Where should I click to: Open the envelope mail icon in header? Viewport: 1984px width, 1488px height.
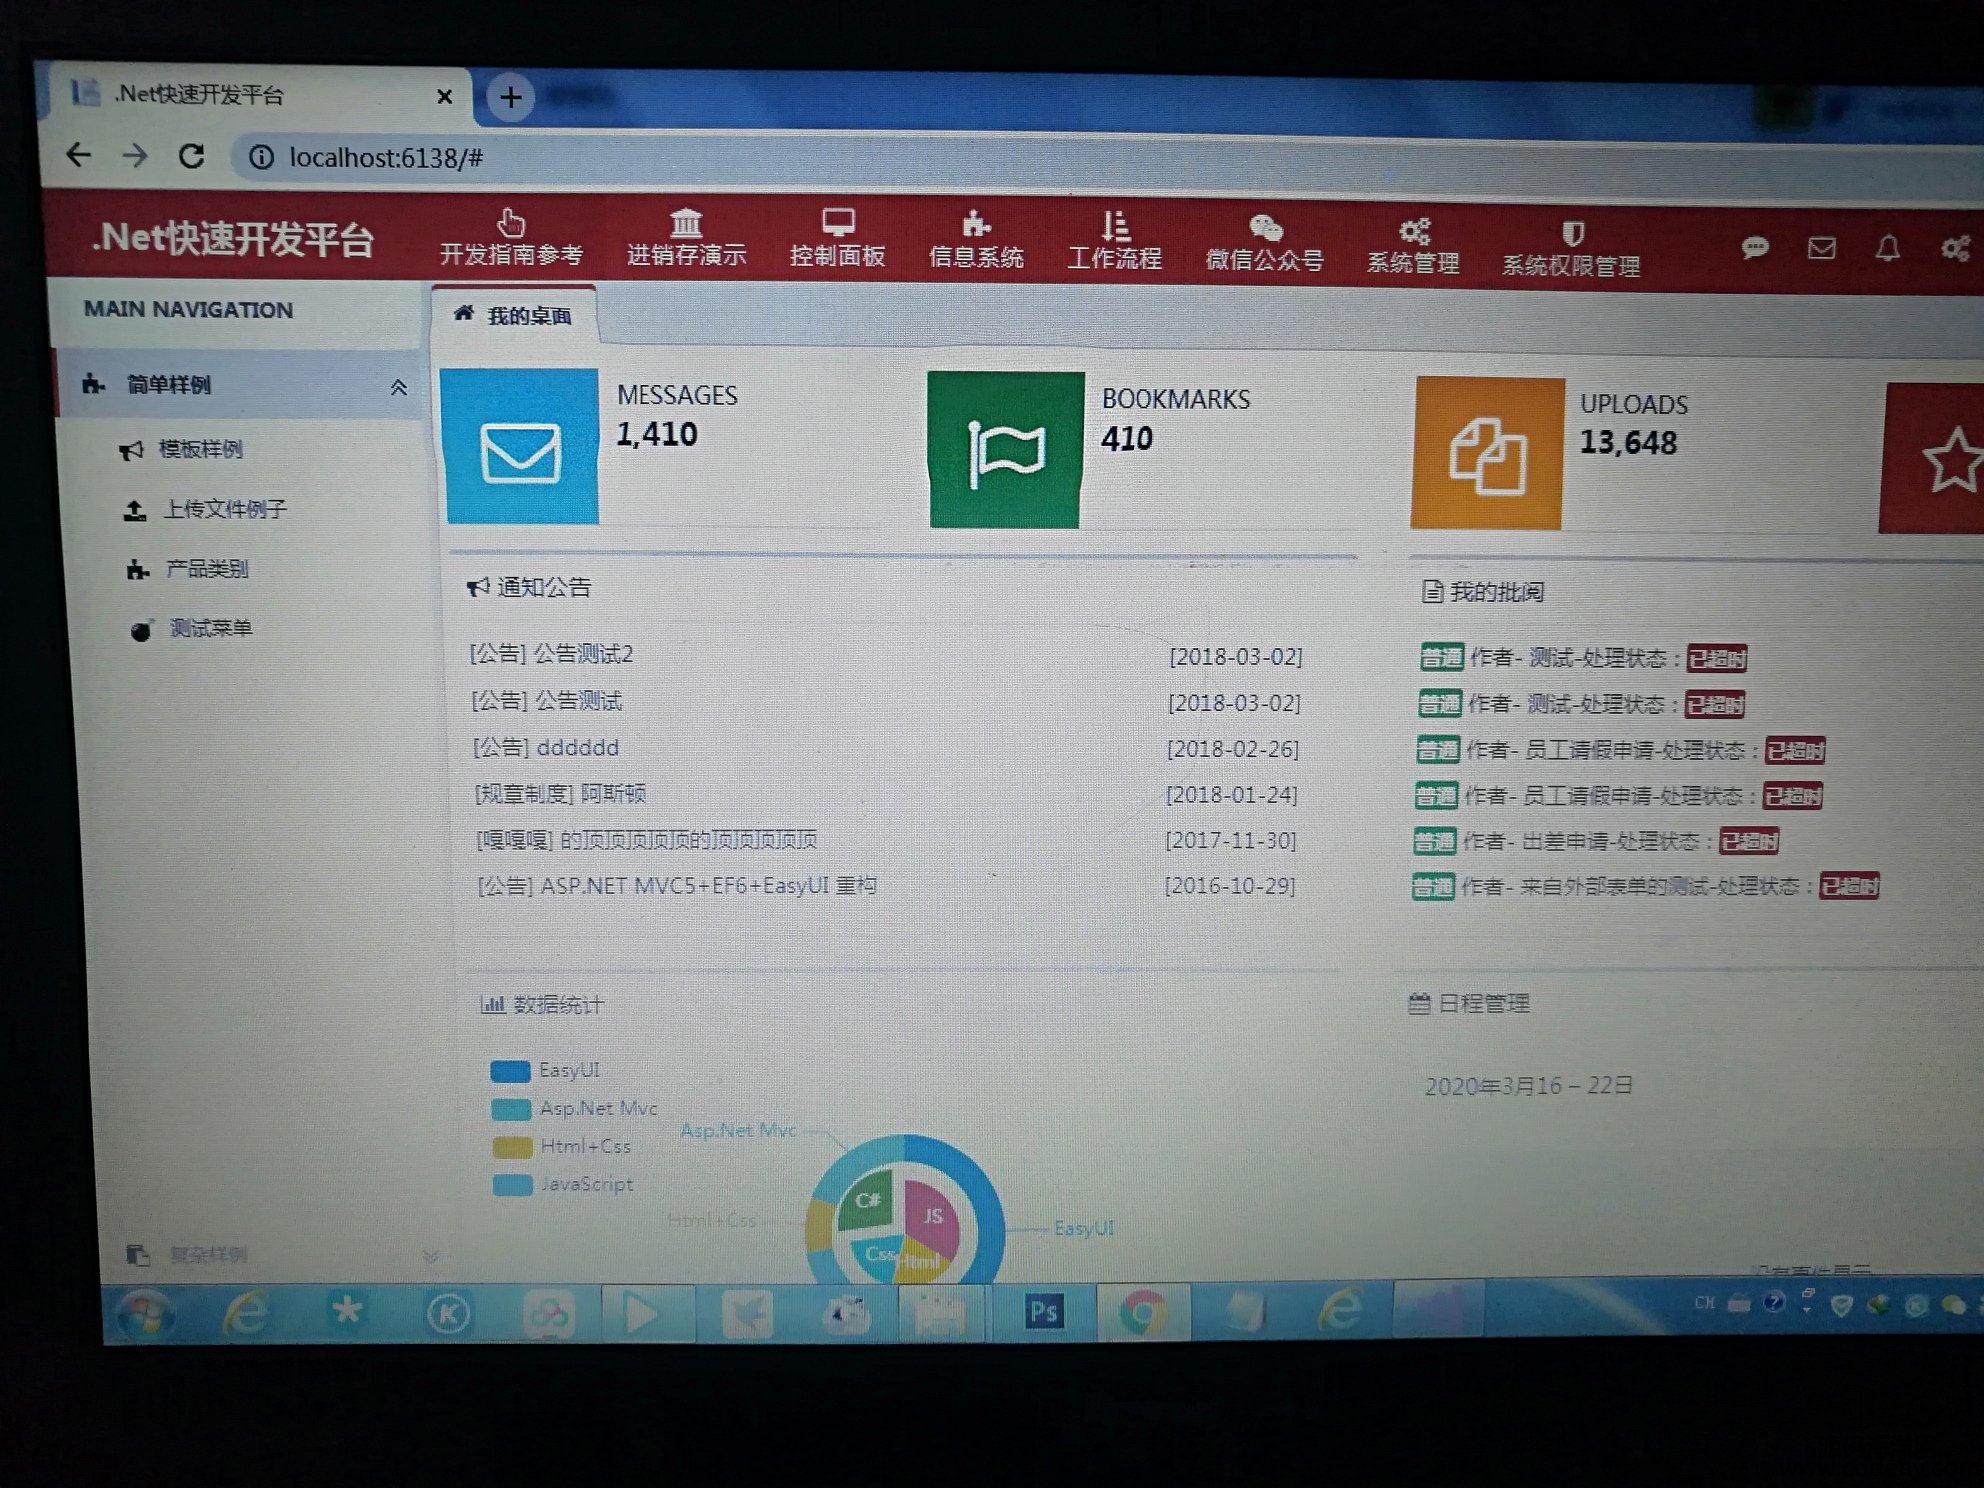coord(1821,248)
